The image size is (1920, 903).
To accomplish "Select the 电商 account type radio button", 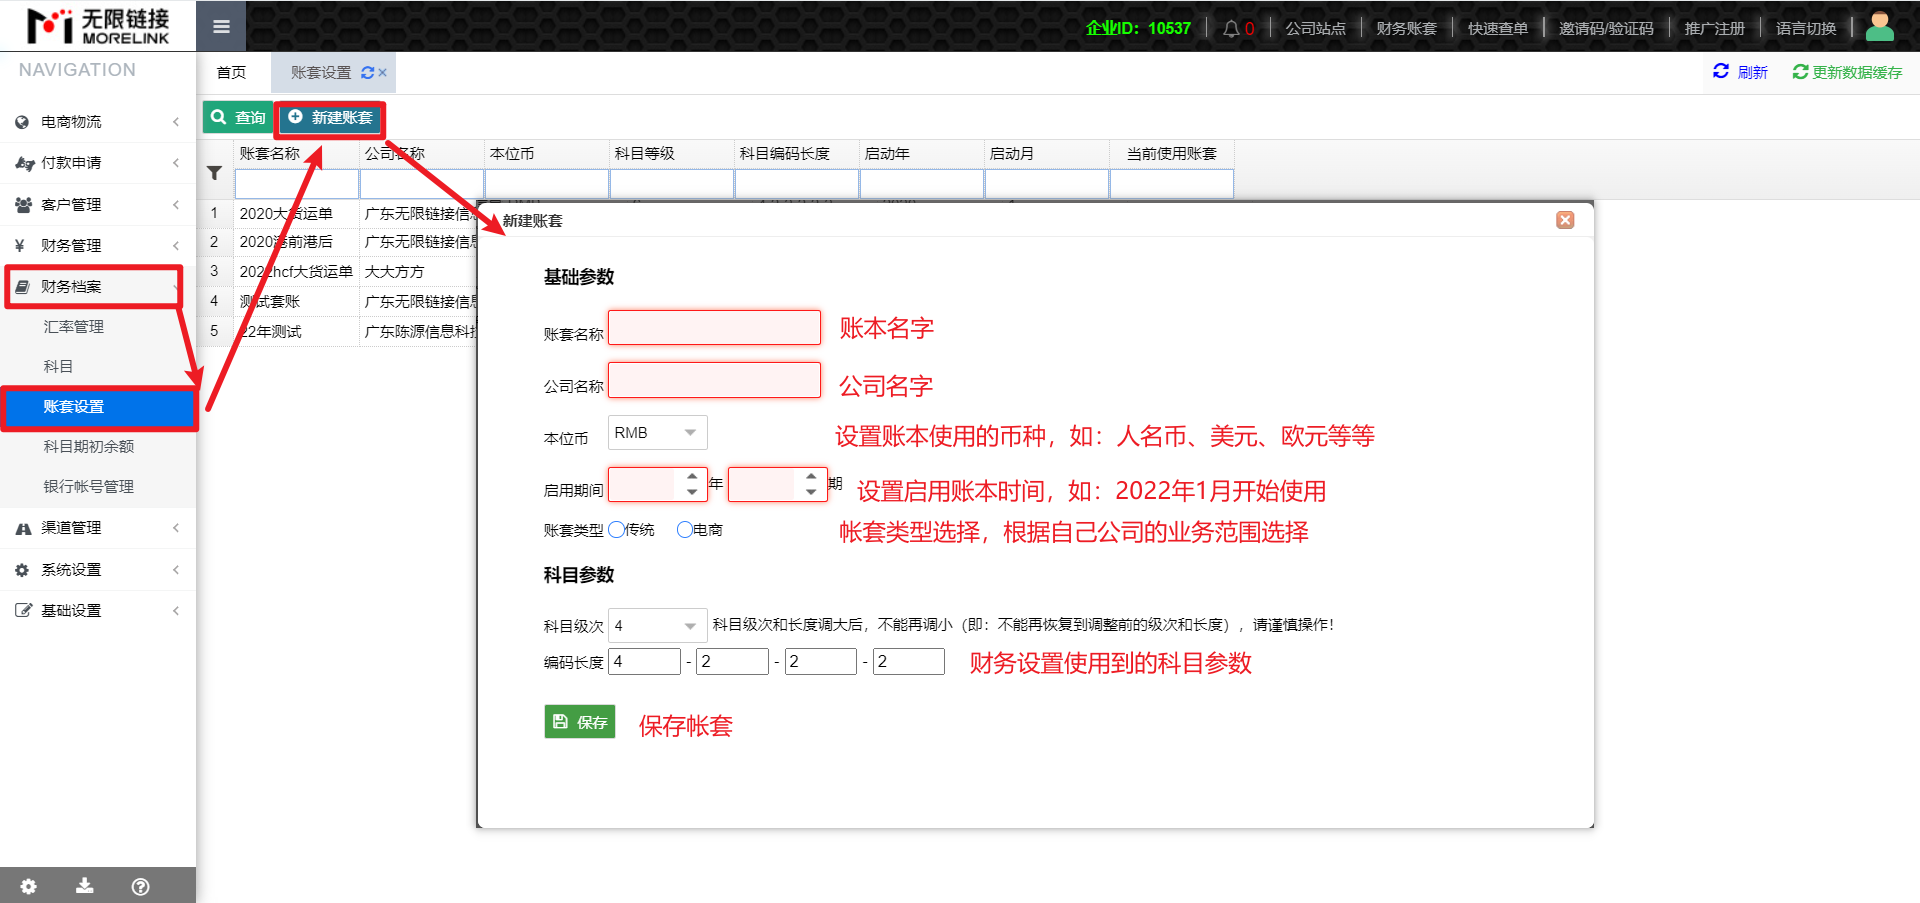I will pos(685,530).
